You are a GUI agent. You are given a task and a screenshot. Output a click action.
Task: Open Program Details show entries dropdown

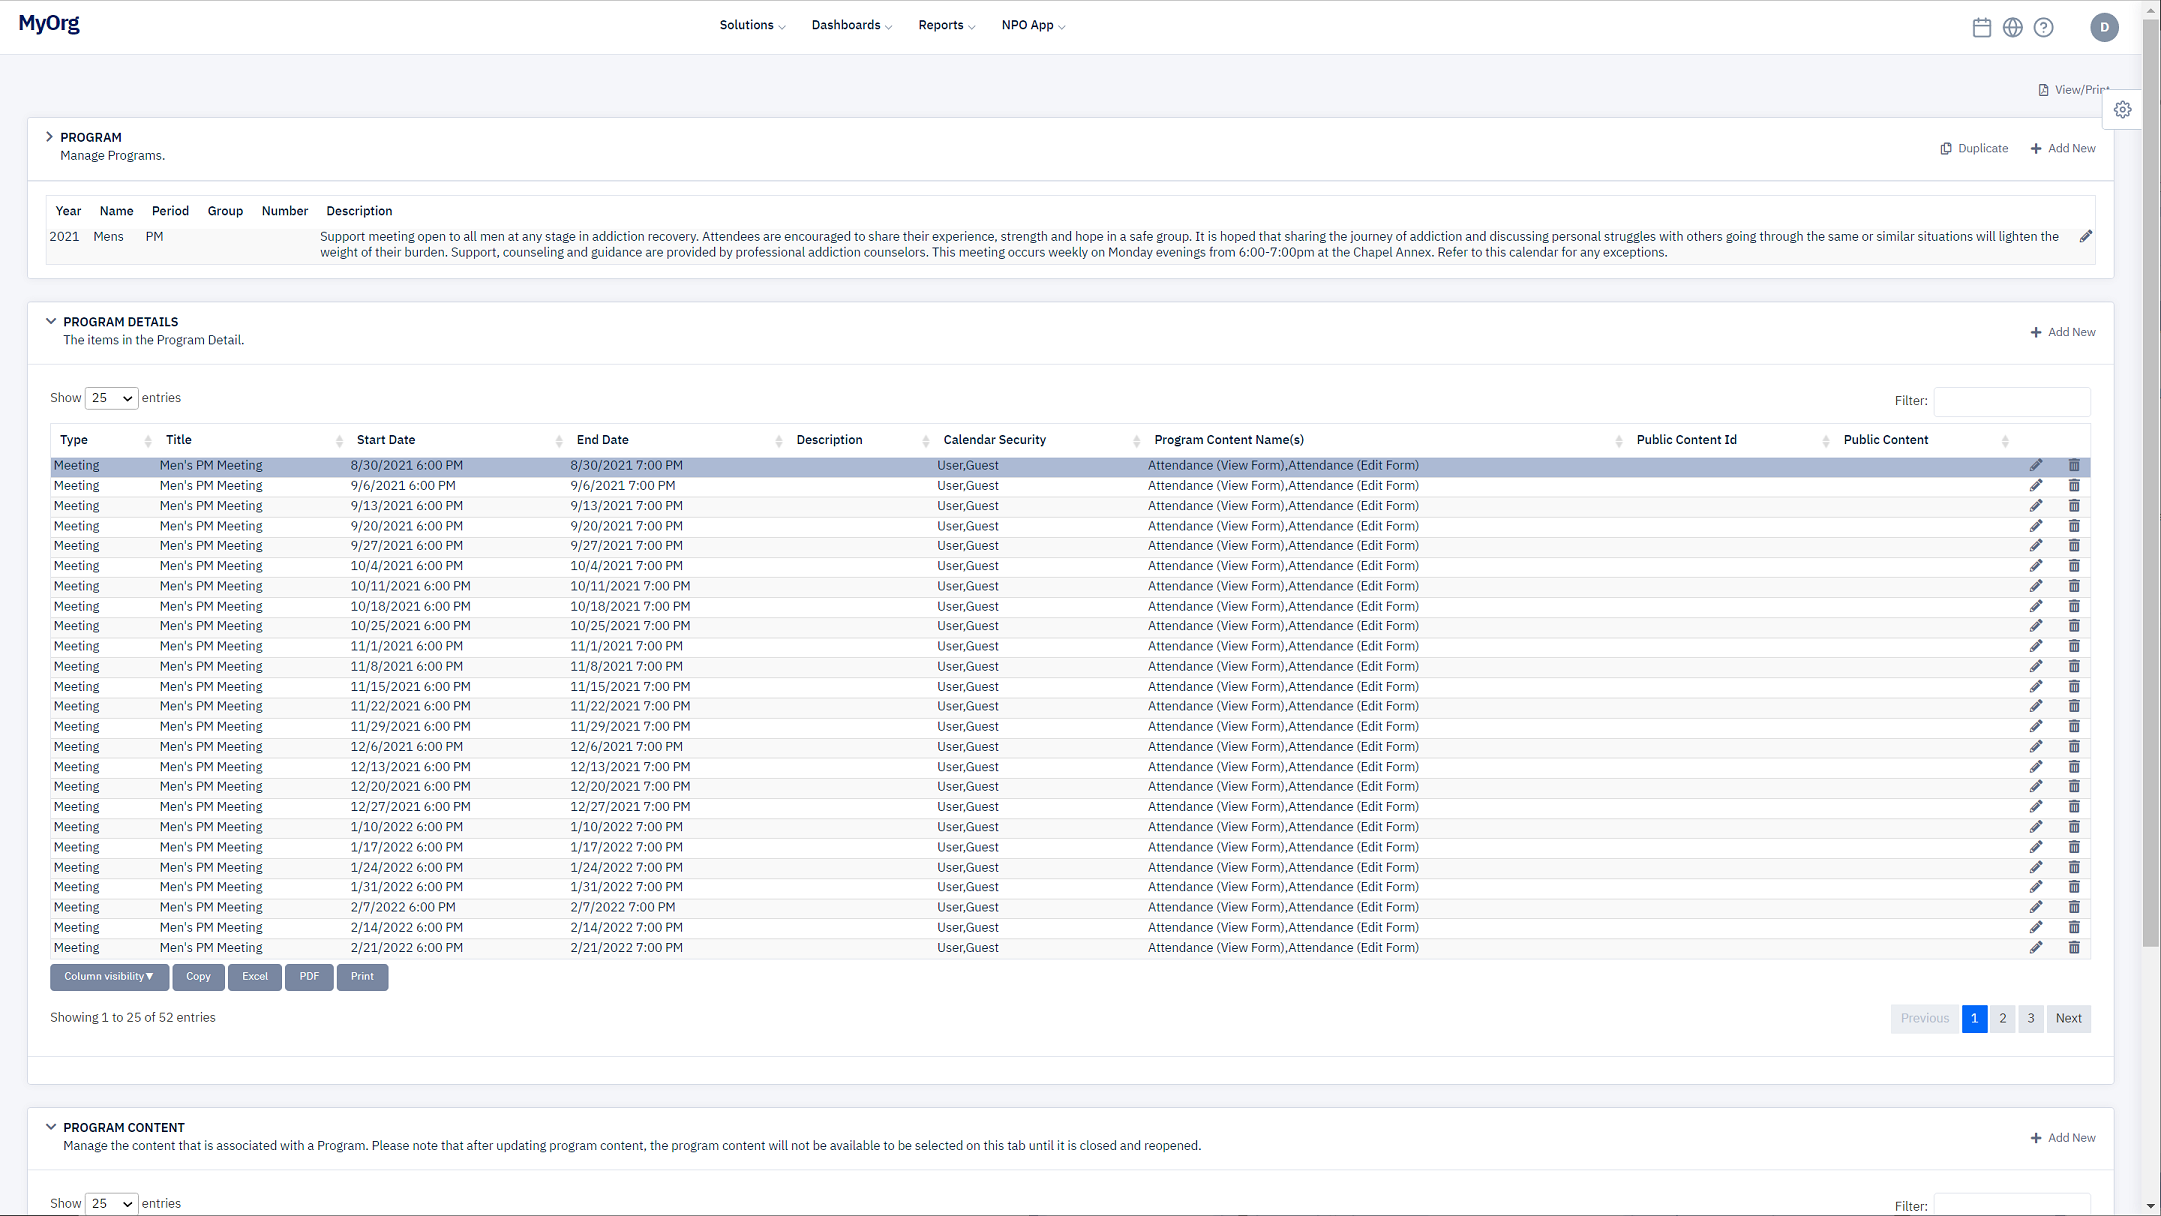[111, 398]
